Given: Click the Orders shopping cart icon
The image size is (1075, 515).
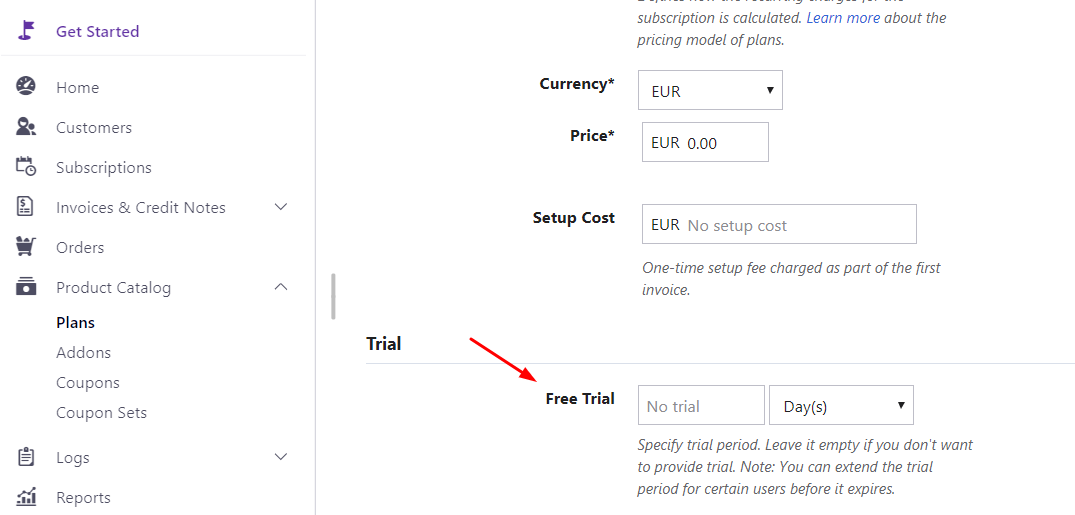Looking at the screenshot, I should click(26, 247).
